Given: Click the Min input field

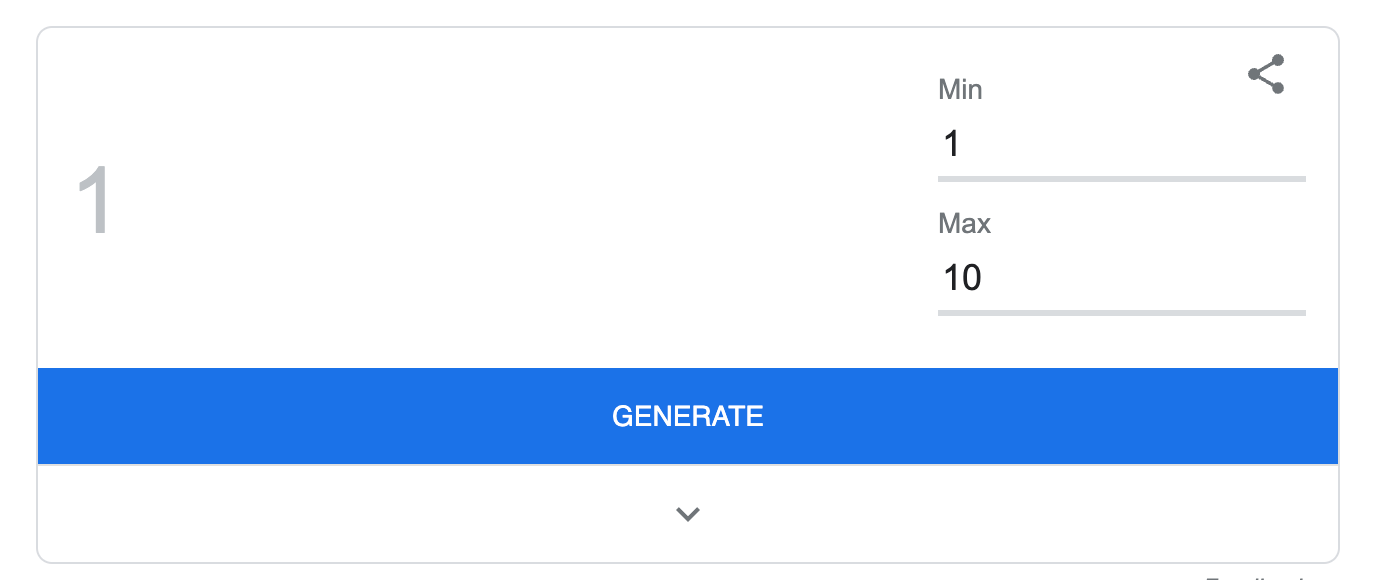Looking at the screenshot, I should [1100, 143].
